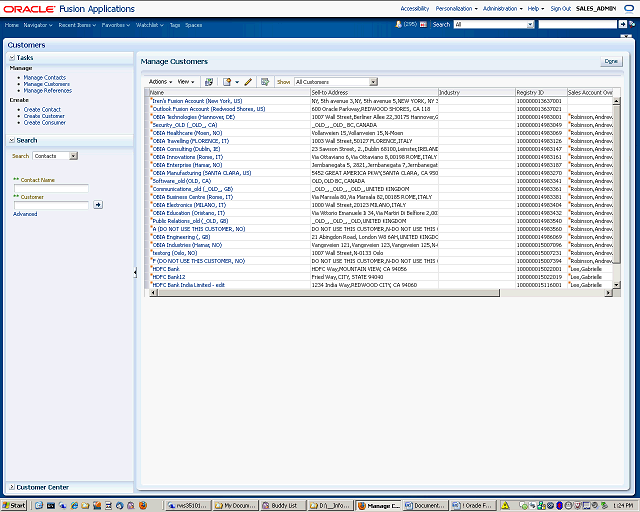
Task: Open the Search type Contacts dropdown
Action: pos(74,156)
